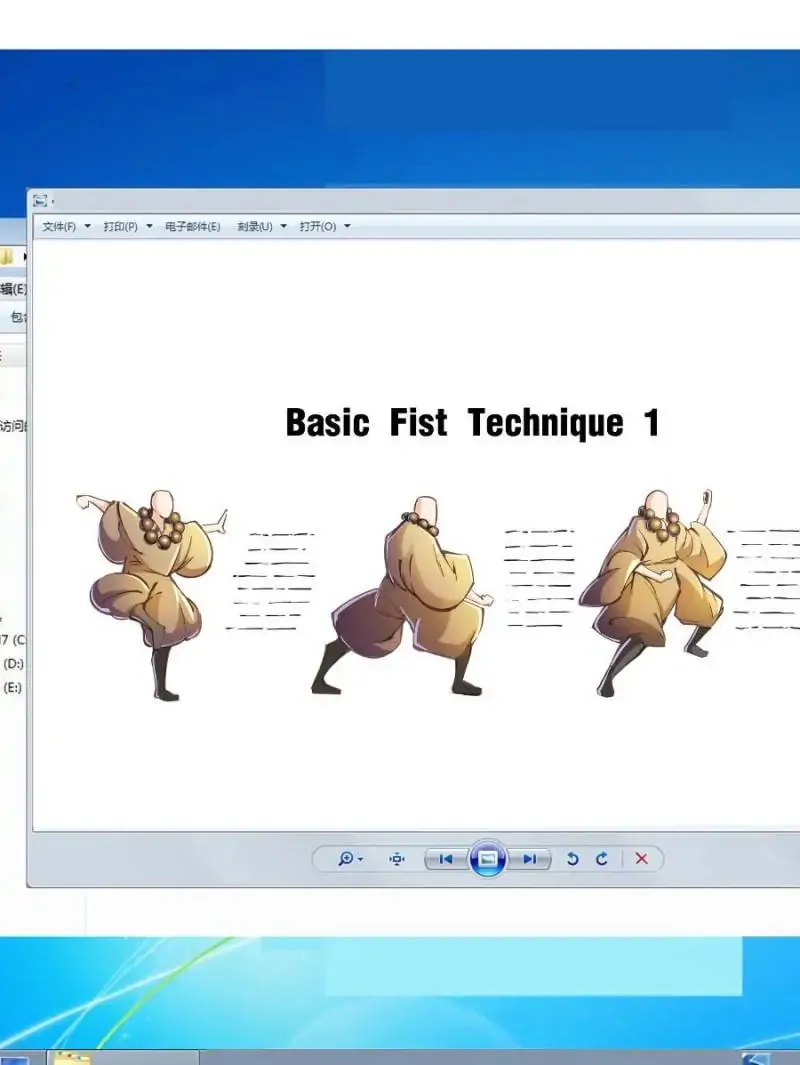Open the folder icon on the taskbar
The height and width of the screenshot is (1065, 800).
pyautogui.click(x=72, y=1058)
